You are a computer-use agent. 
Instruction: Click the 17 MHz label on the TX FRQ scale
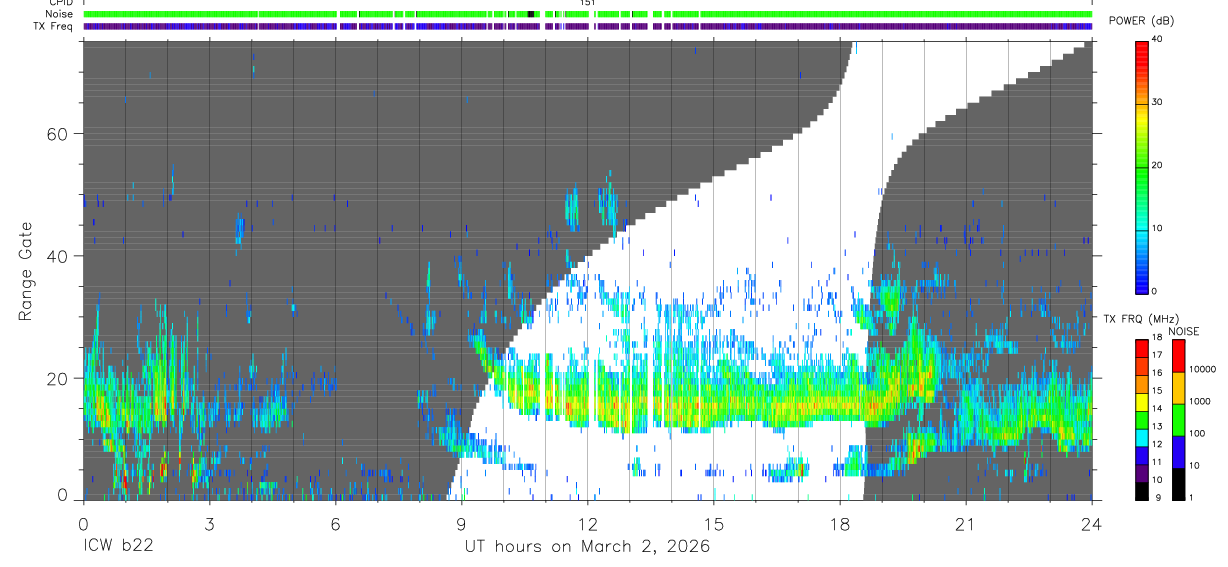point(1158,355)
